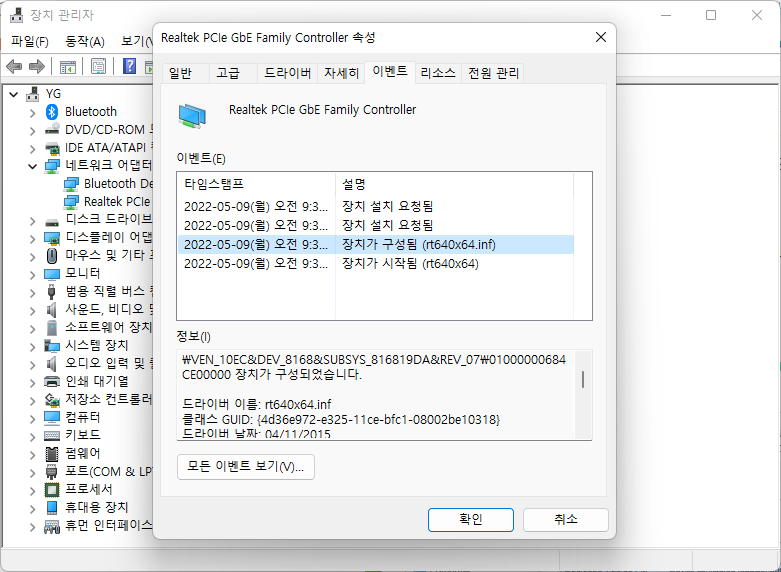This screenshot has height=572, width=781.
Task: Close the Realtek properties dialog
Action: [x=601, y=37]
